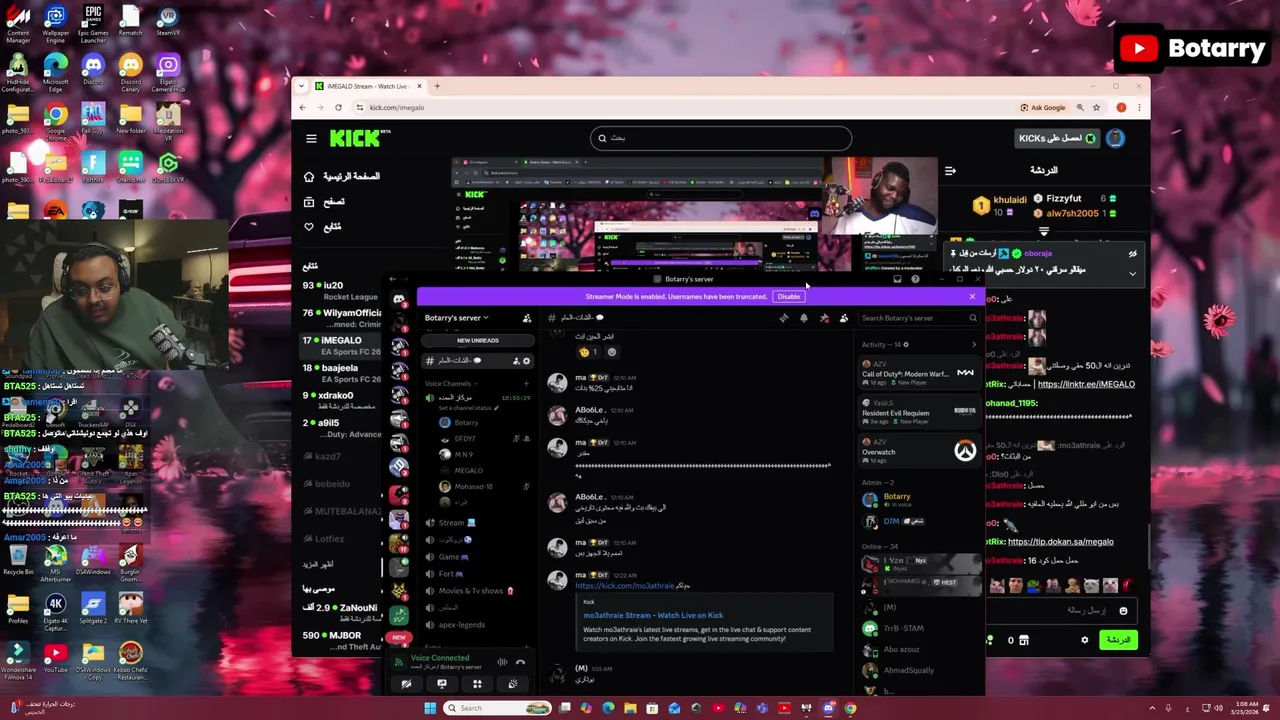The image size is (1280, 720).
Task: Toggle noise suppression next to Voice Connected
Action: [x=502, y=662]
